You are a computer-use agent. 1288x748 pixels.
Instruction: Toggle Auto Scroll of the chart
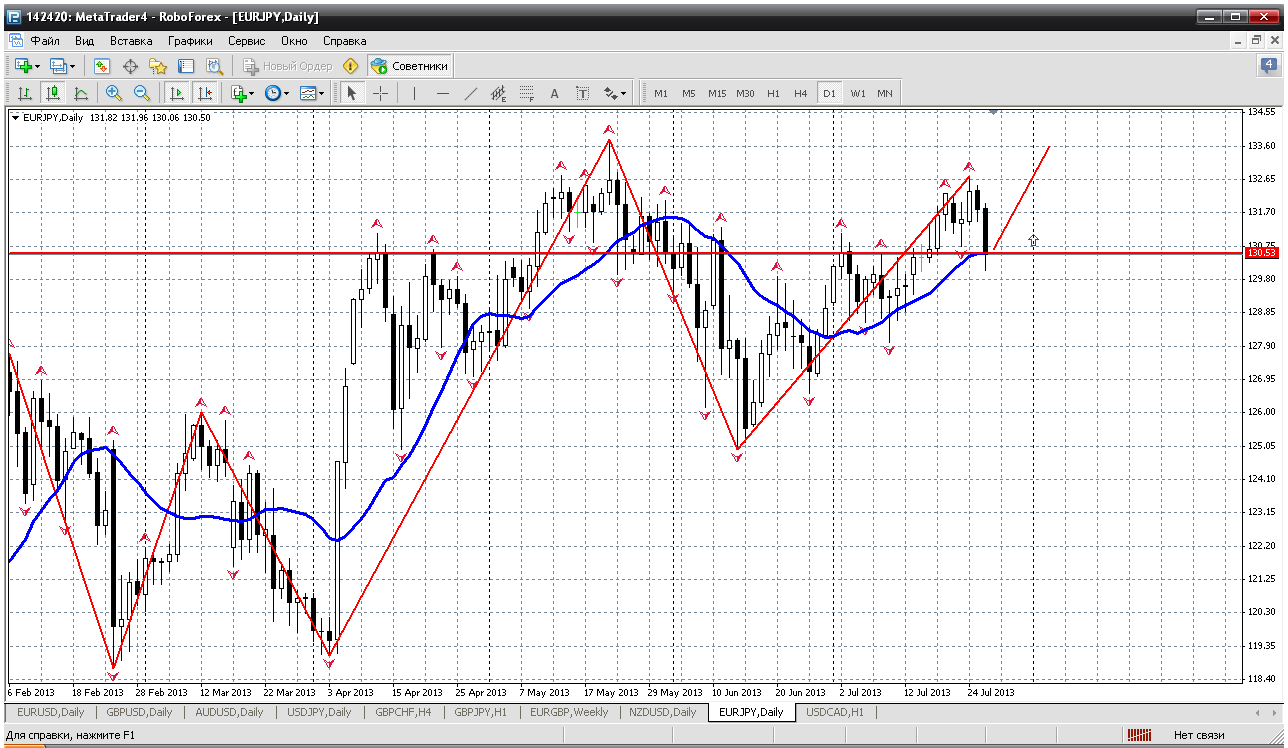[x=177, y=93]
